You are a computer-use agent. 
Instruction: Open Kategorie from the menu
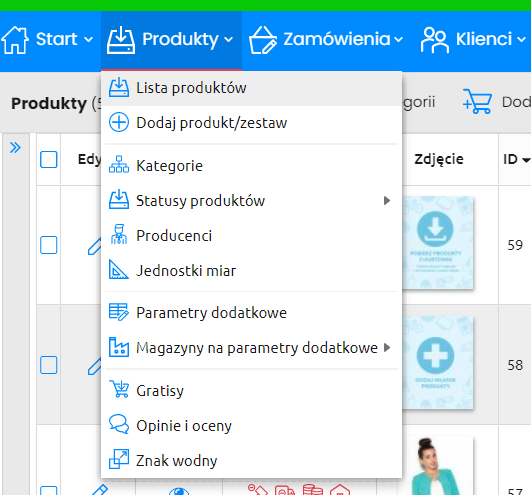click(251, 166)
